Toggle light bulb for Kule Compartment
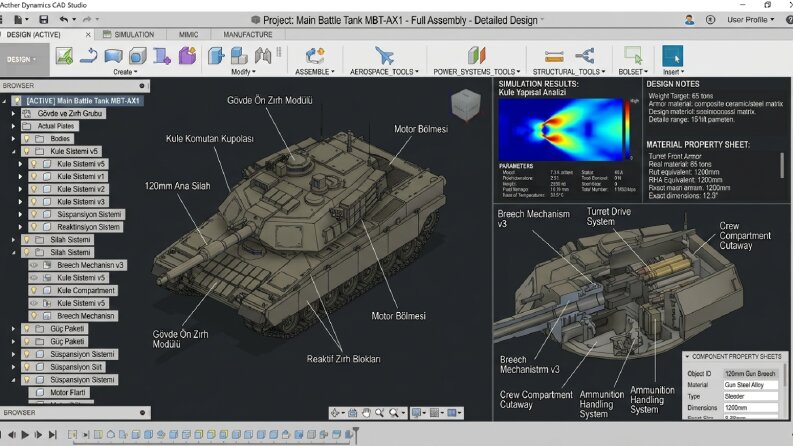 (34, 290)
